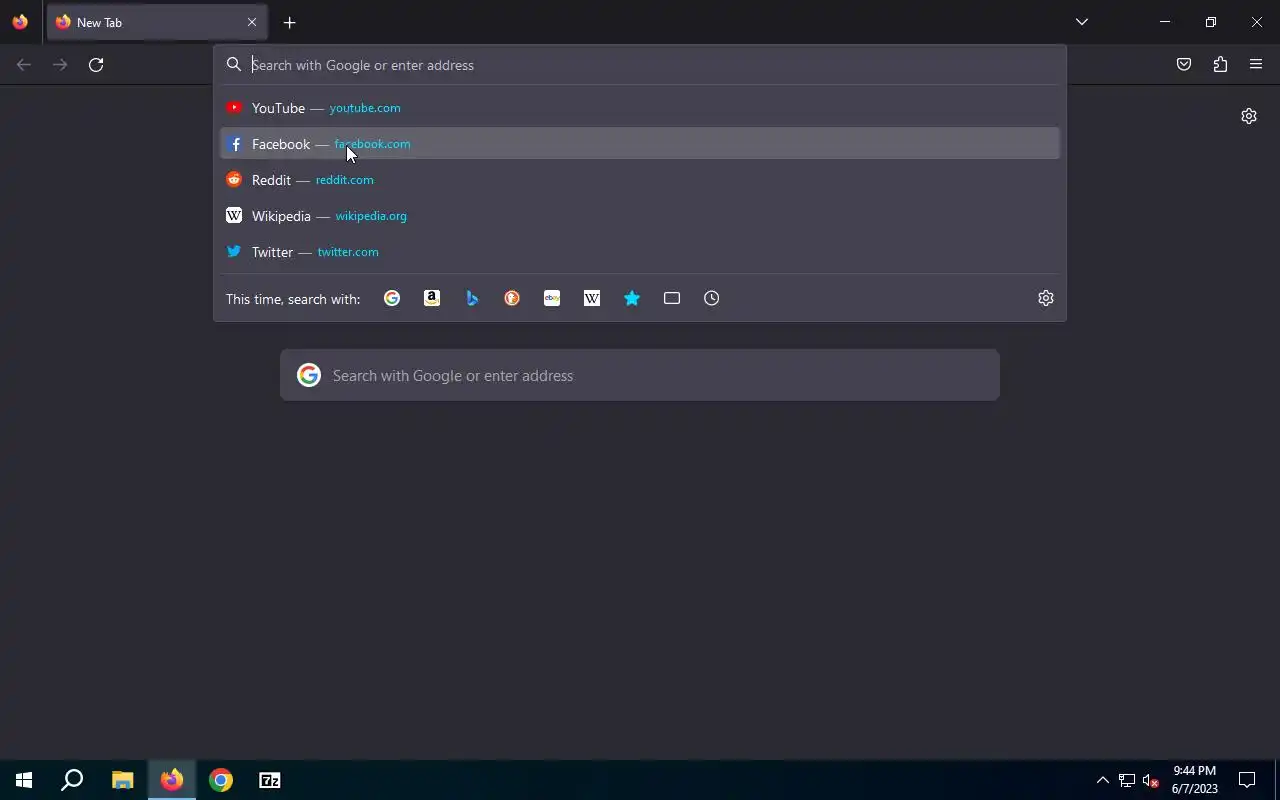Open search settings gear in dropdown

[1046, 298]
